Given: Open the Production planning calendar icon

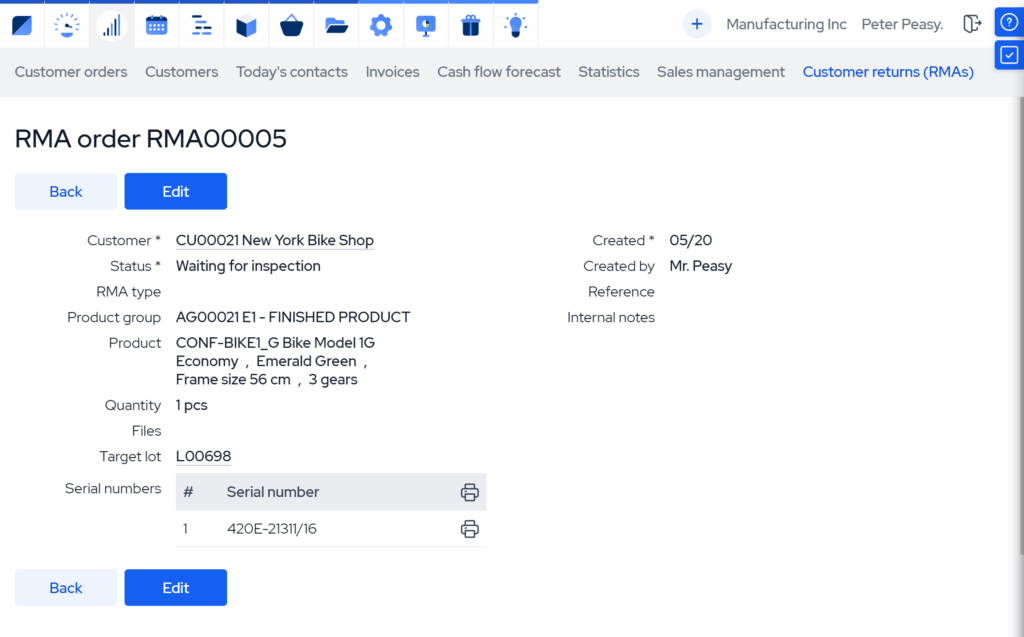Looking at the screenshot, I should [x=156, y=24].
